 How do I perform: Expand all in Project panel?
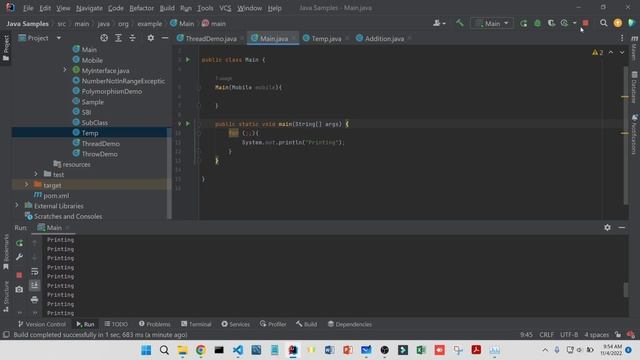pos(118,38)
